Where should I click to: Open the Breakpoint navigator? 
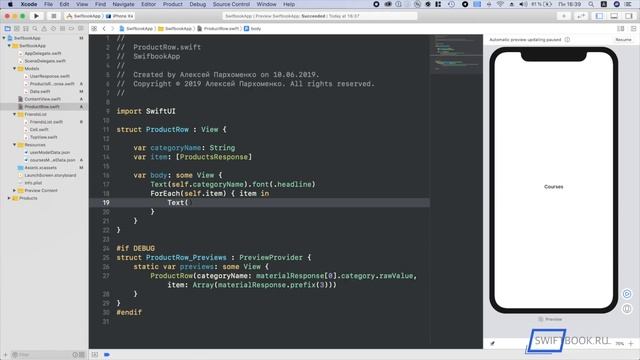tap(71, 29)
